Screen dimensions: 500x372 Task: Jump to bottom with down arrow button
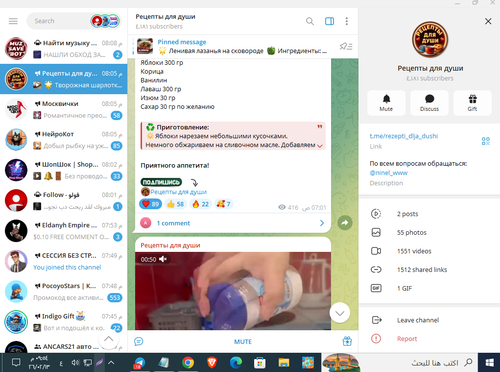pyautogui.click(x=340, y=313)
